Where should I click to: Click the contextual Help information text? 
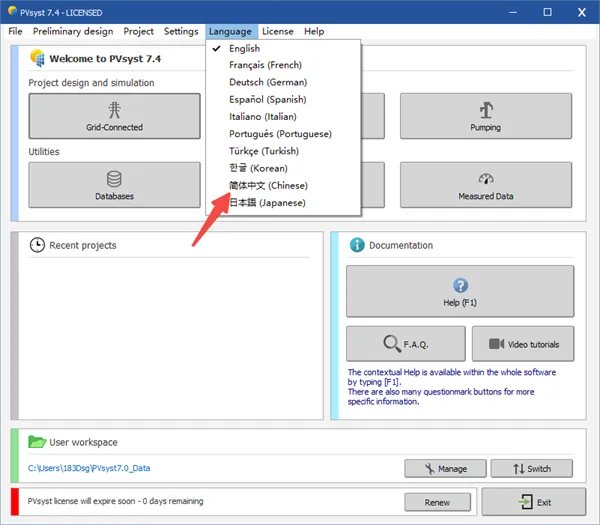click(452, 387)
